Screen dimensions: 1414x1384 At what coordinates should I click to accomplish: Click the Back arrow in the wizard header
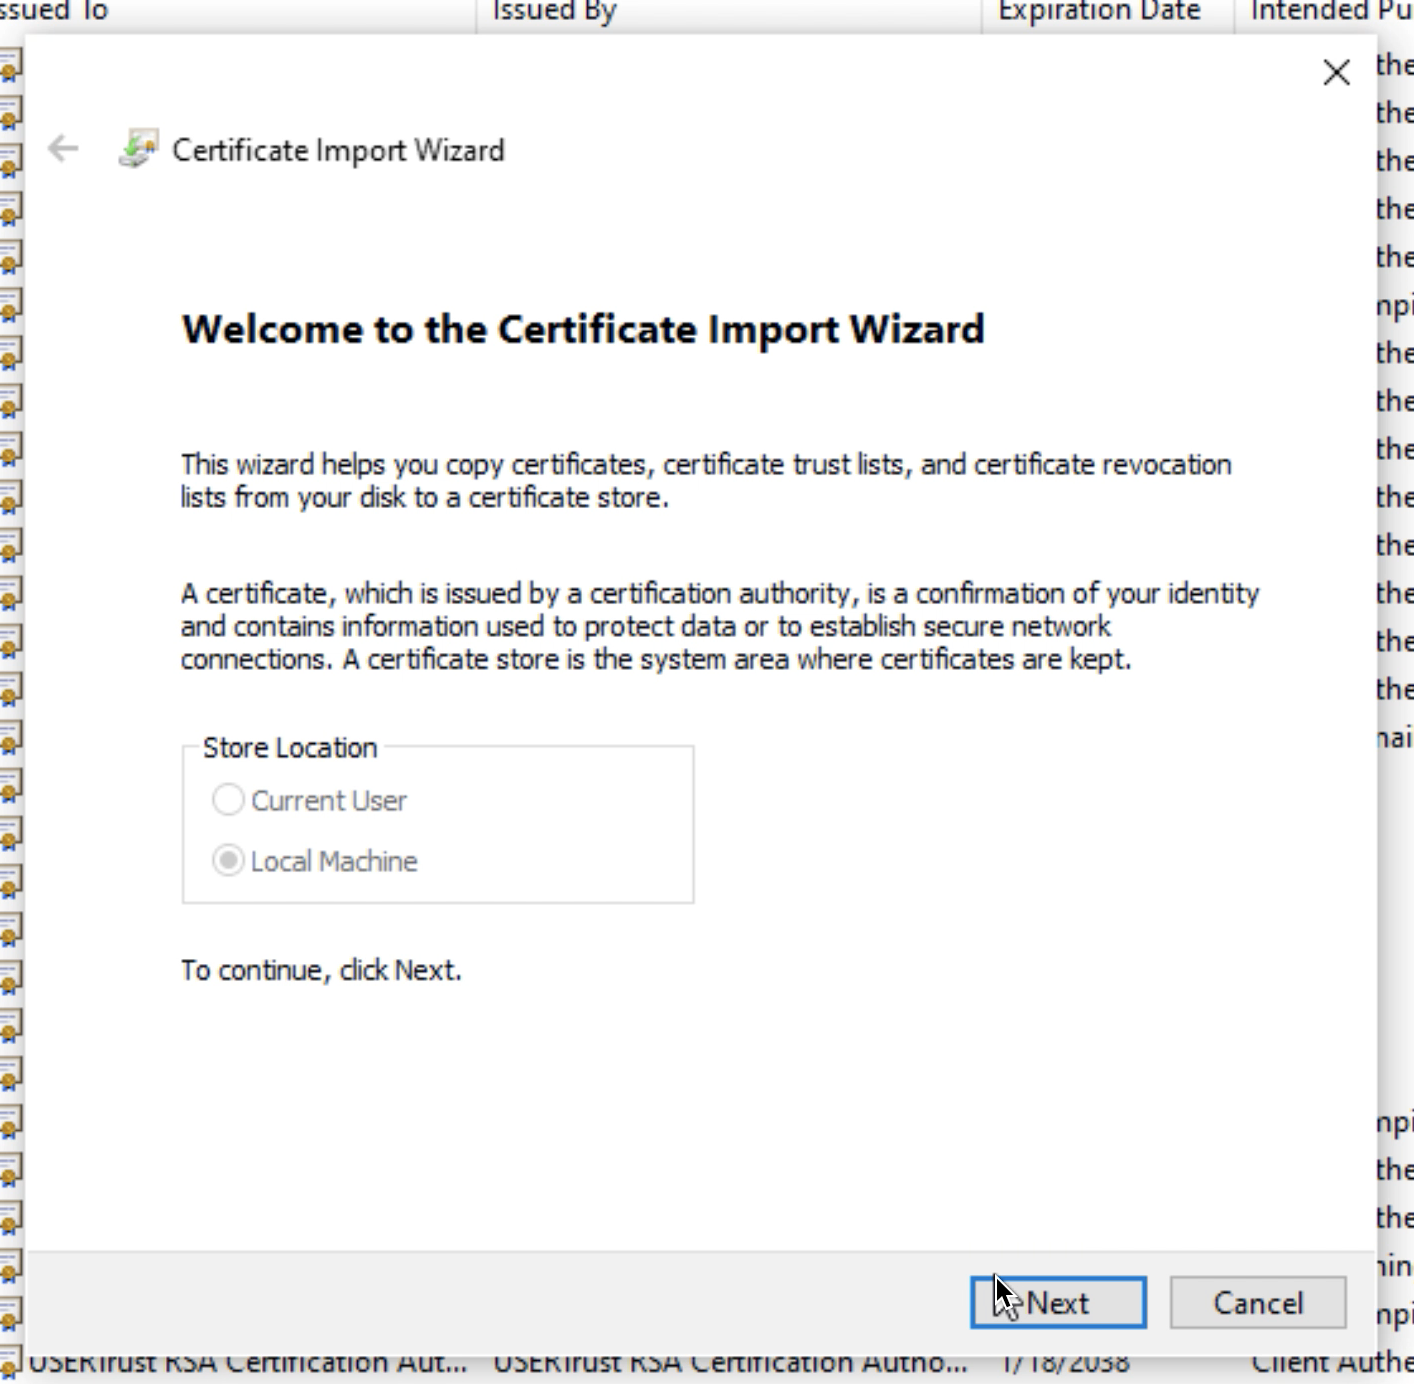(63, 149)
